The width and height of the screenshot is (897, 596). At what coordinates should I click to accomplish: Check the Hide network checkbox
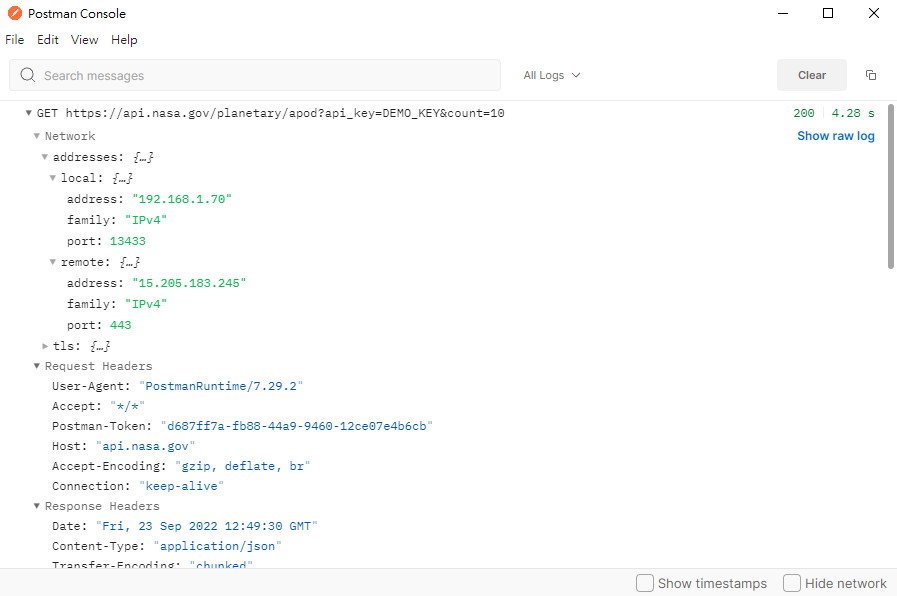pos(792,583)
